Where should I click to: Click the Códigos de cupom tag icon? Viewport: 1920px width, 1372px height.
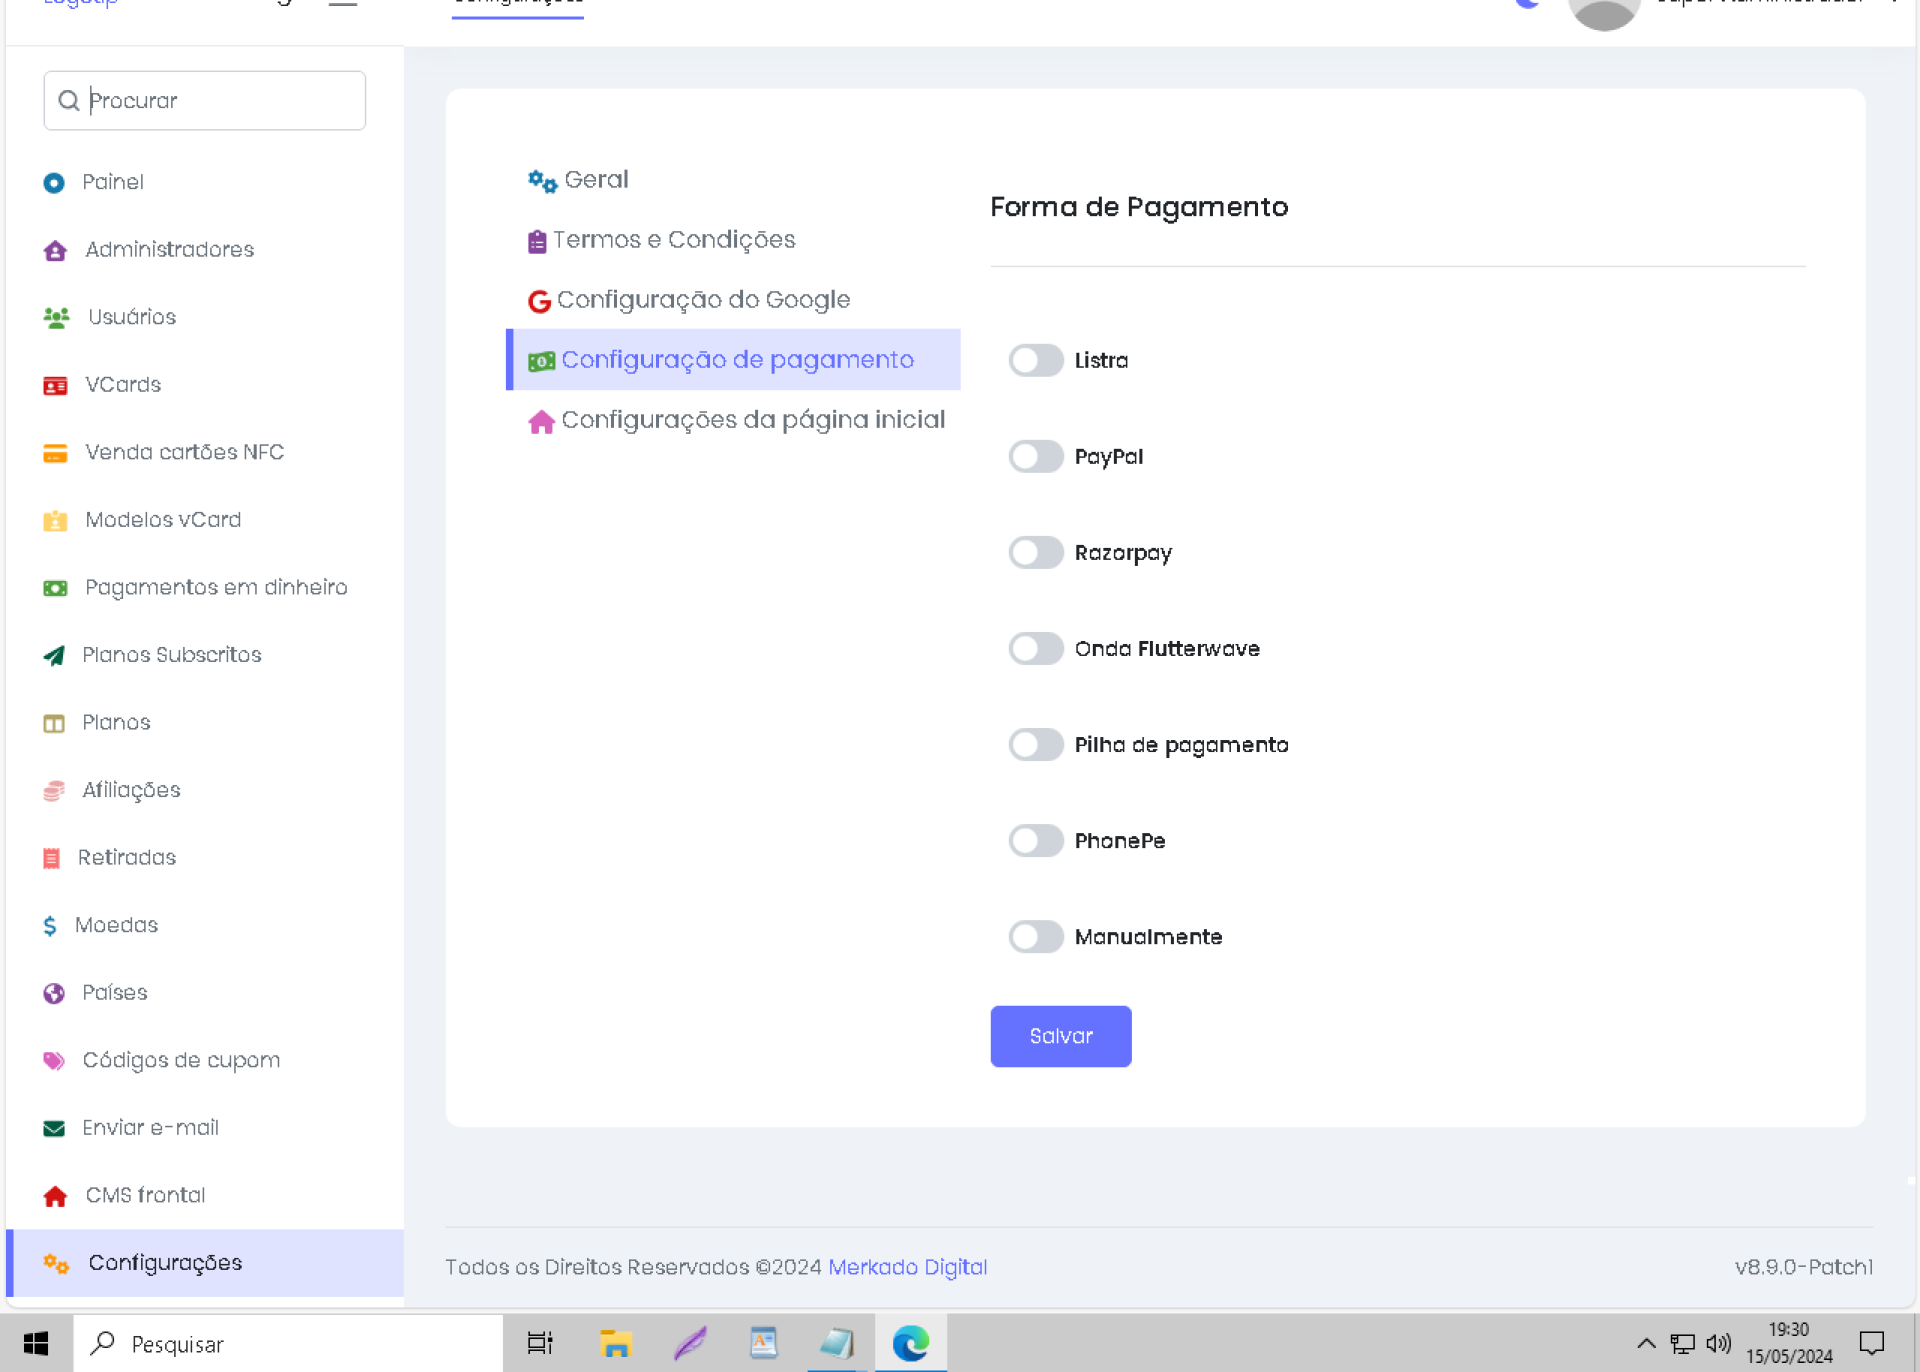click(x=54, y=1061)
